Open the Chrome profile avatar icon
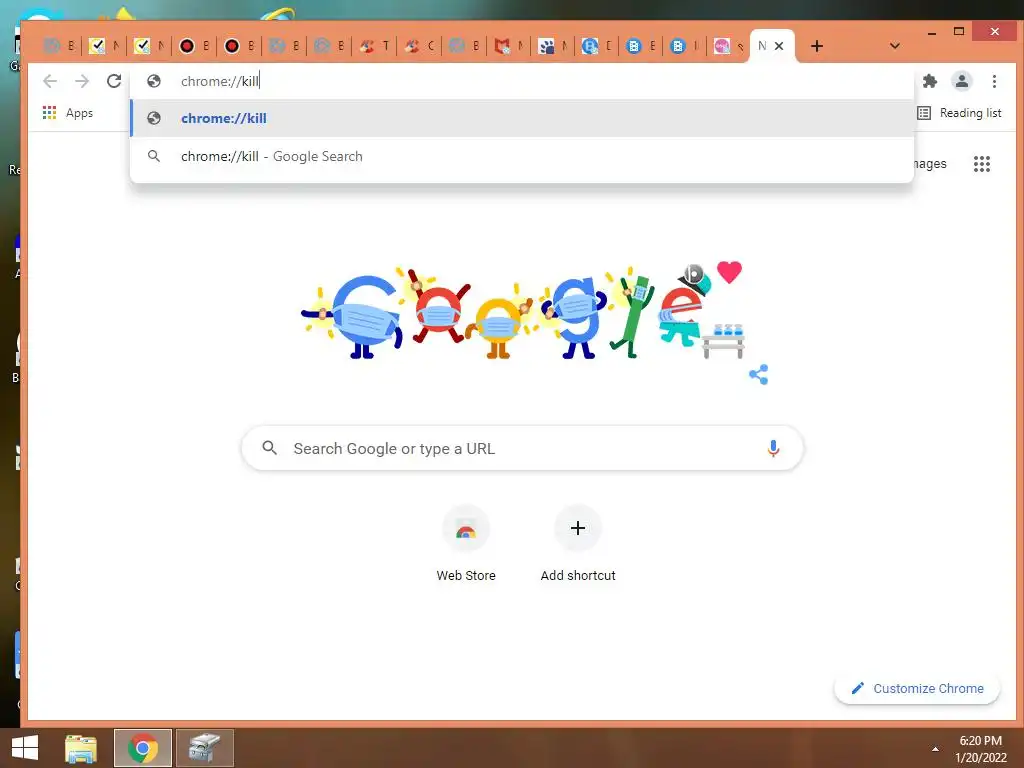The image size is (1024, 768). point(961,81)
